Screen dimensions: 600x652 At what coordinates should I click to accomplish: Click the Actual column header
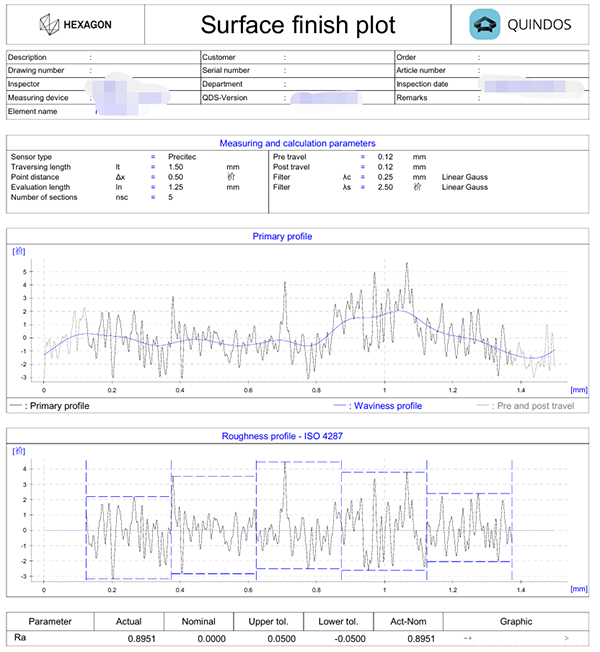(x=128, y=621)
